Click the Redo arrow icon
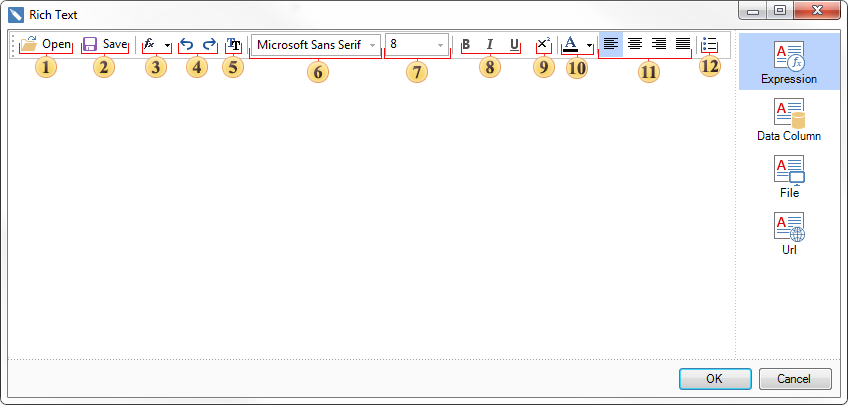The width and height of the screenshot is (848, 405). (209, 45)
